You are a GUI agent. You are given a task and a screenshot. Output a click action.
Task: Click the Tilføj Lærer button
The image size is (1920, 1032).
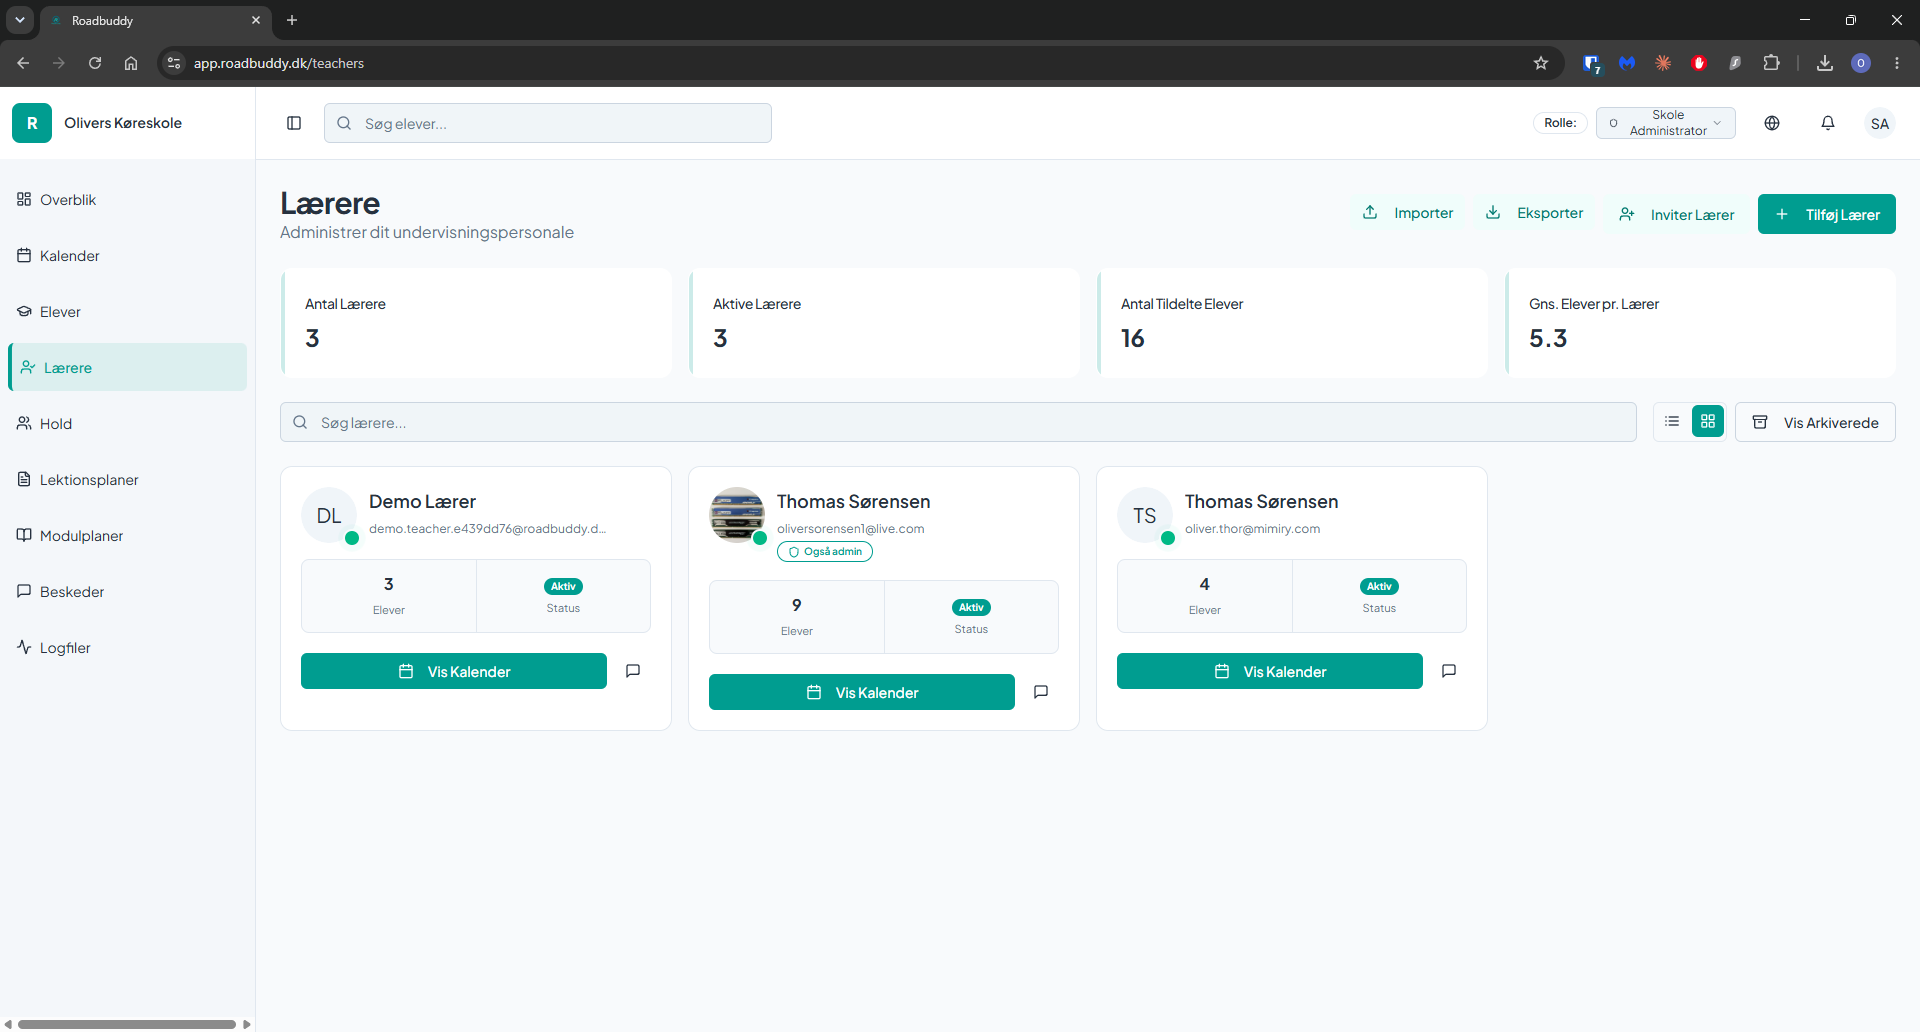1827,214
